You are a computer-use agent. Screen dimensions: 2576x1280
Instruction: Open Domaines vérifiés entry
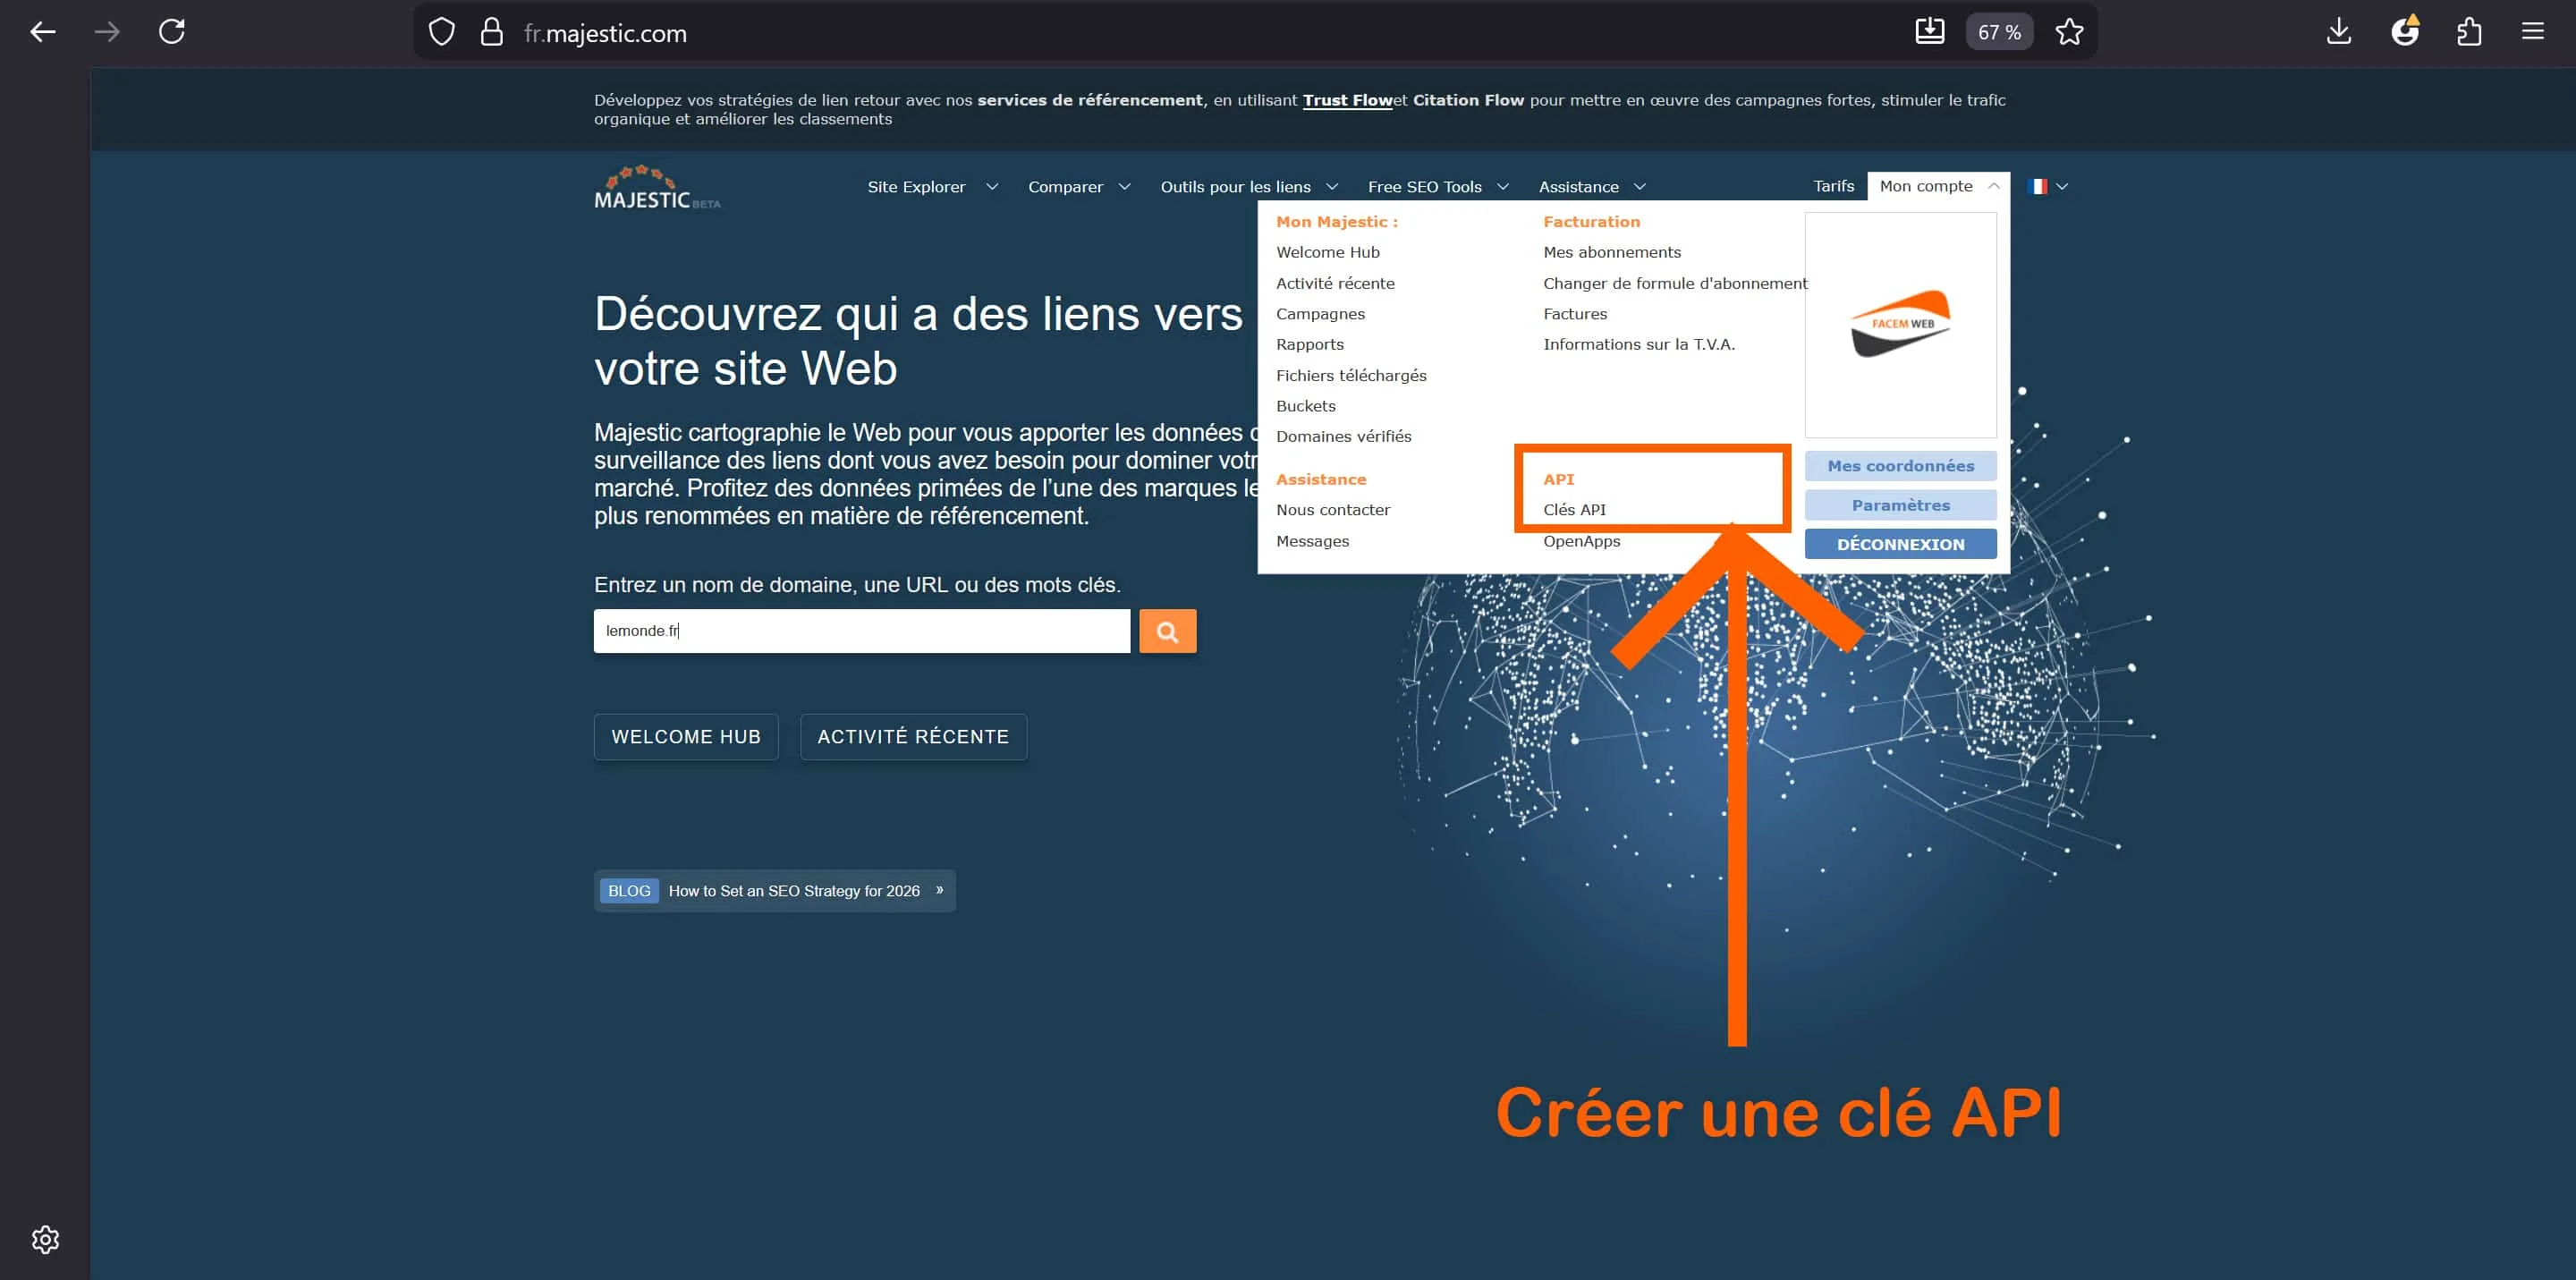point(1343,436)
